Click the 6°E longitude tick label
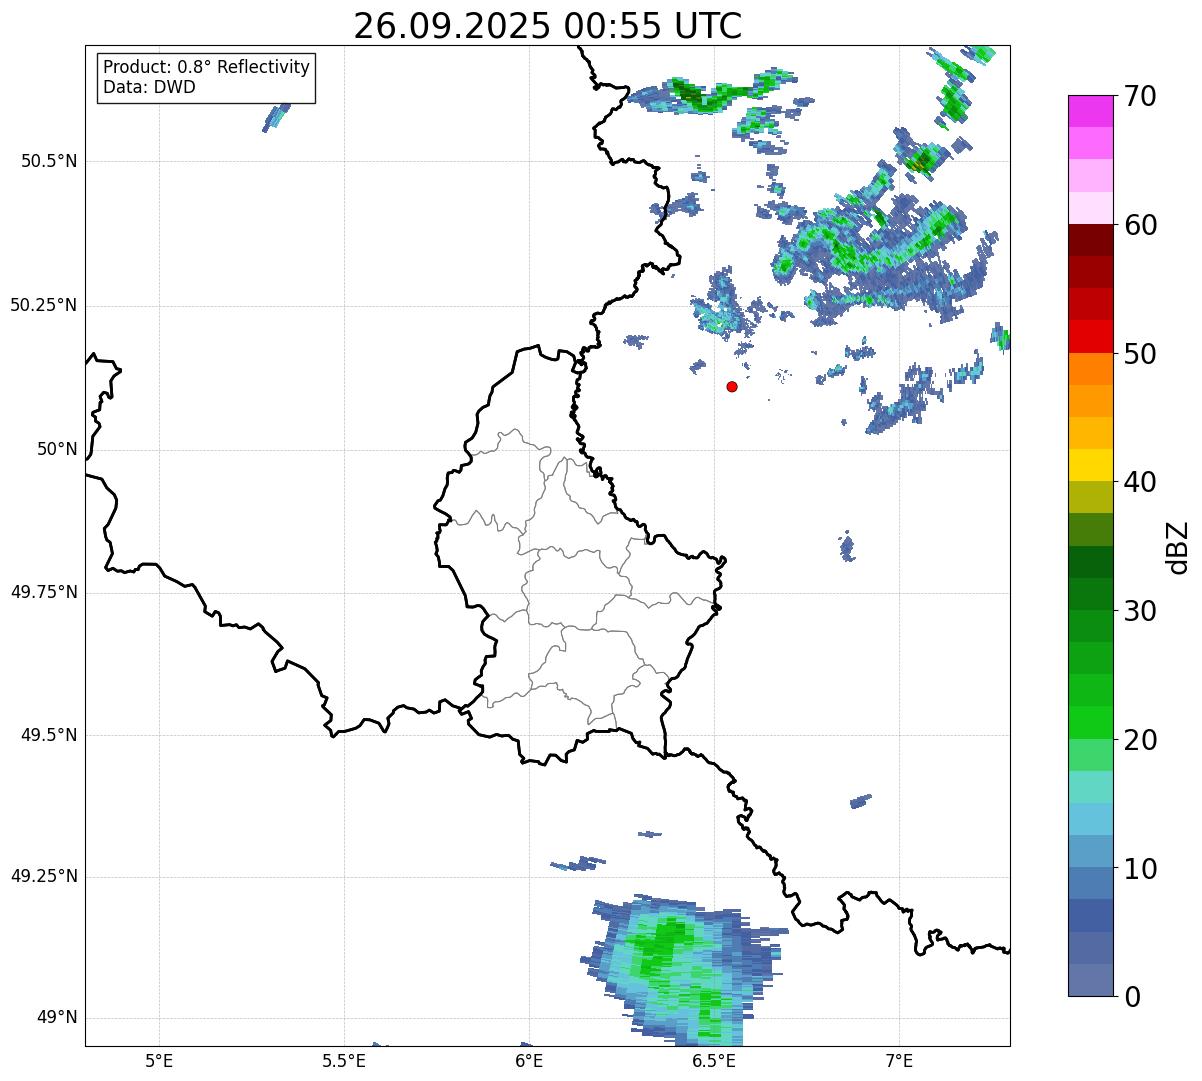 tap(529, 1060)
